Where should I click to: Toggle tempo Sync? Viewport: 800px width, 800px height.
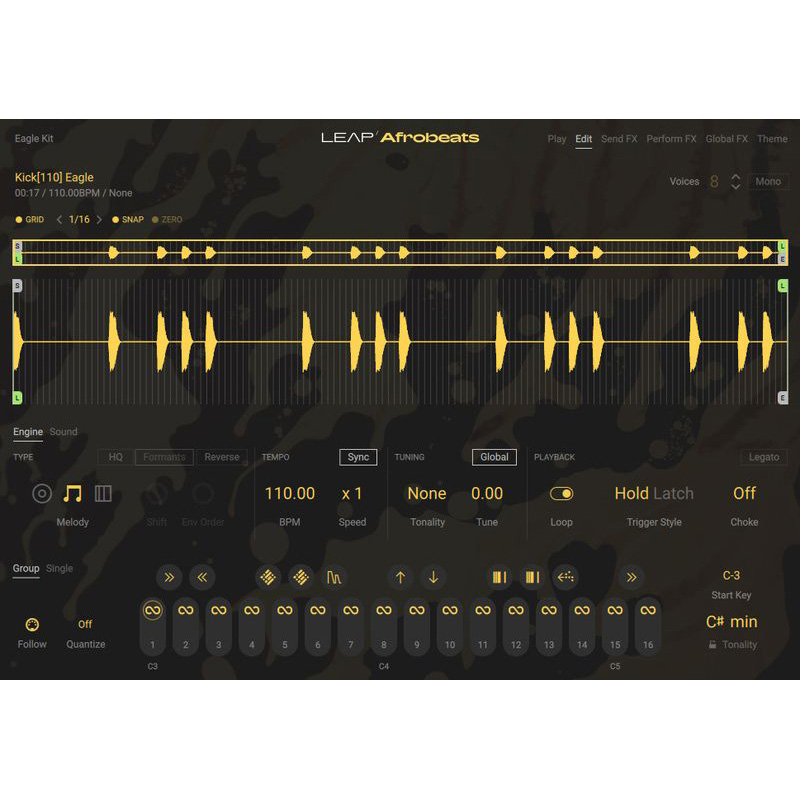click(x=358, y=457)
